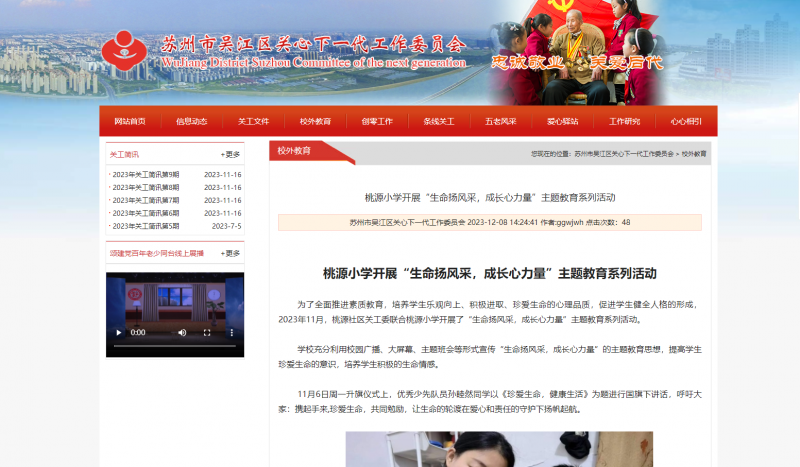Click the article photo below the text

point(499,449)
